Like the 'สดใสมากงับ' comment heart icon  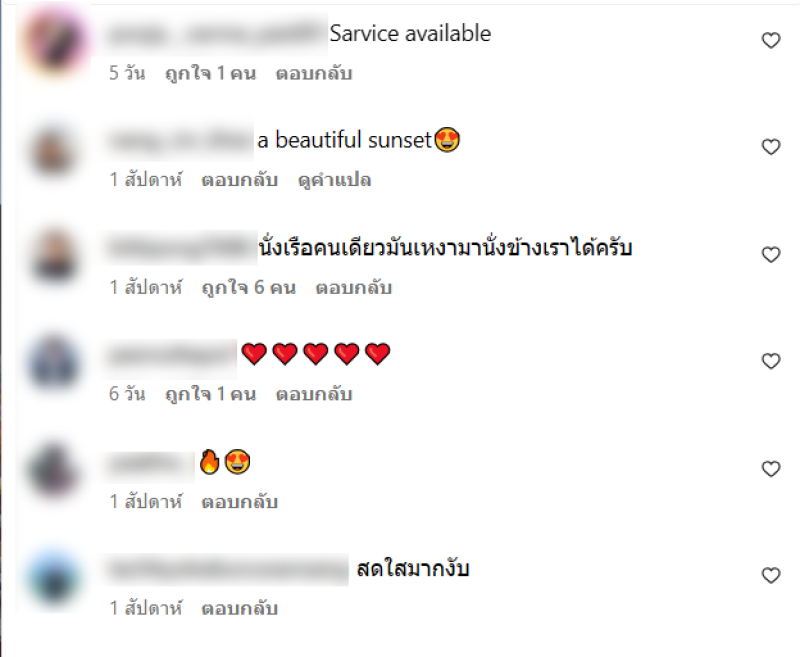[771, 575]
